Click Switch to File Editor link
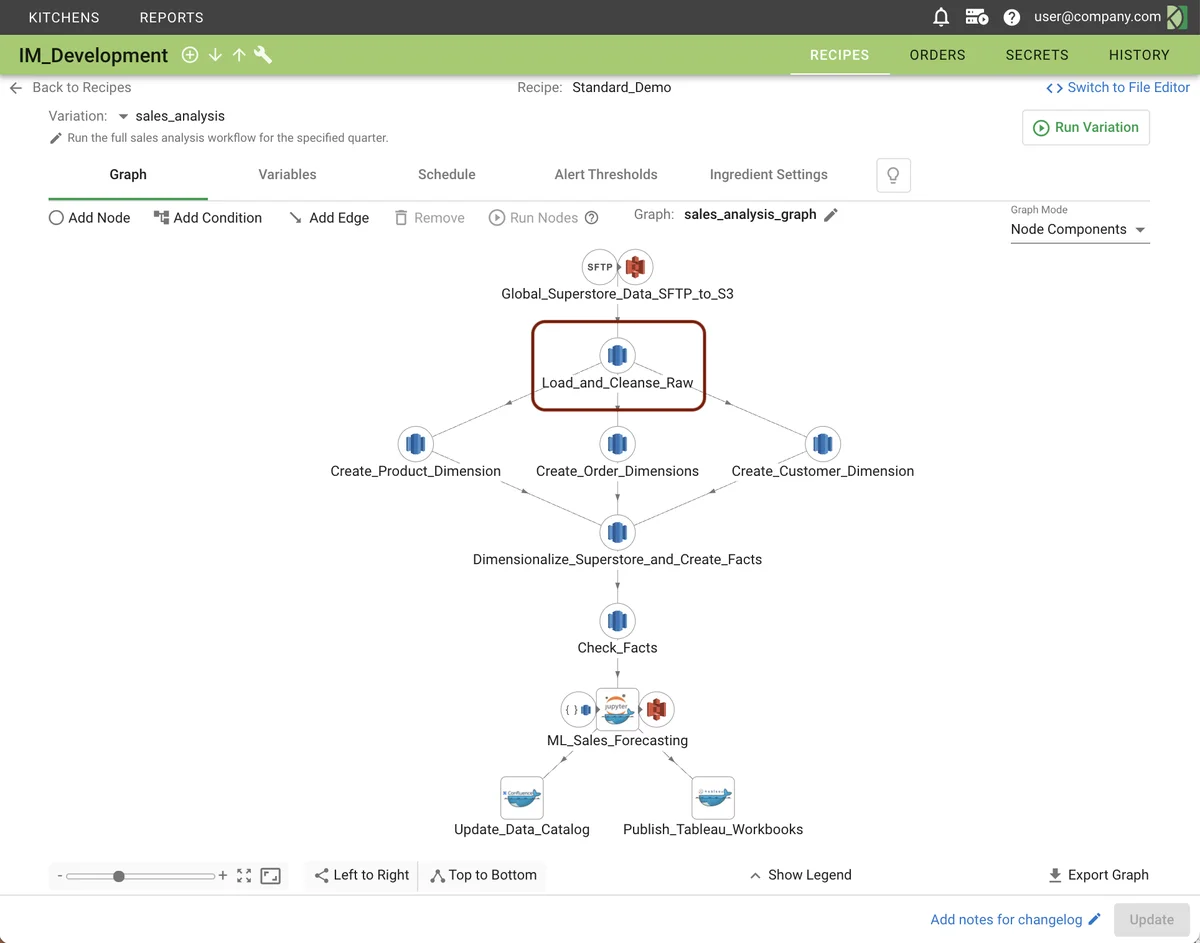The height and width of the screenshot is (943, 1200). pos(1117,88)
